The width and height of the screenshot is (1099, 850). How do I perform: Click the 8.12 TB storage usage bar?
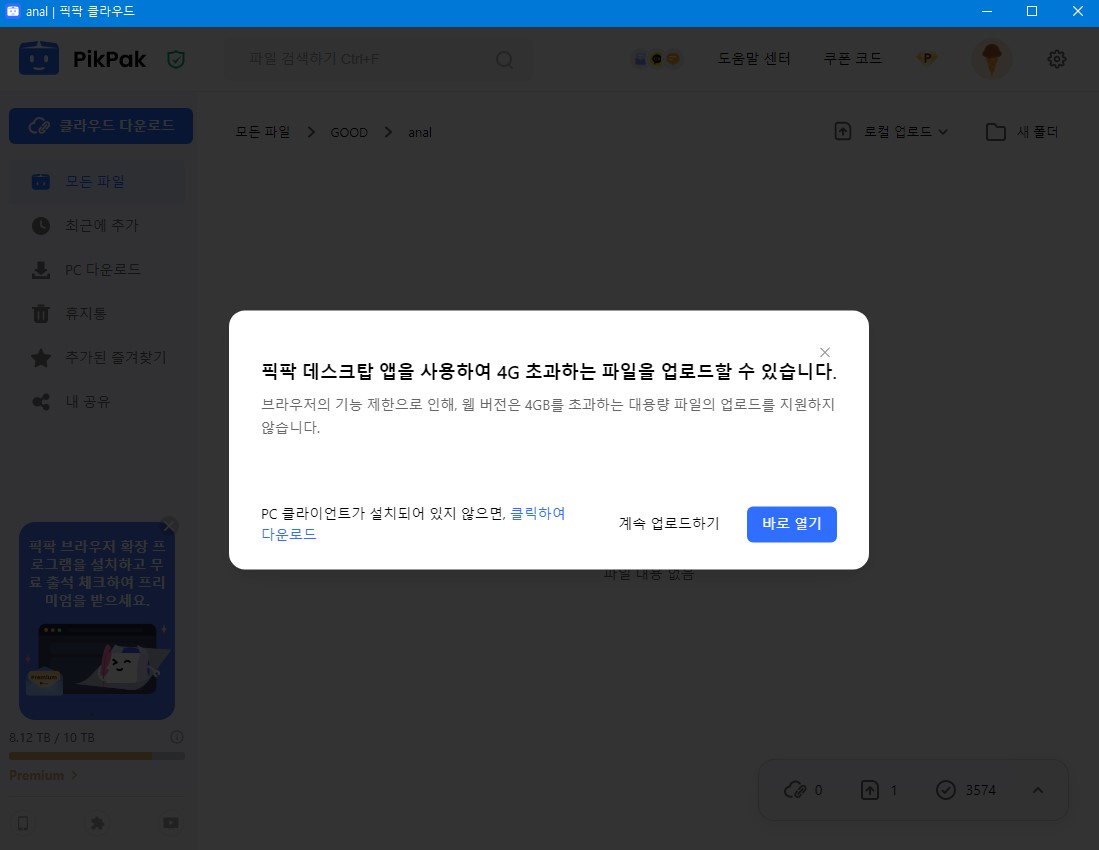click(97, 756)
